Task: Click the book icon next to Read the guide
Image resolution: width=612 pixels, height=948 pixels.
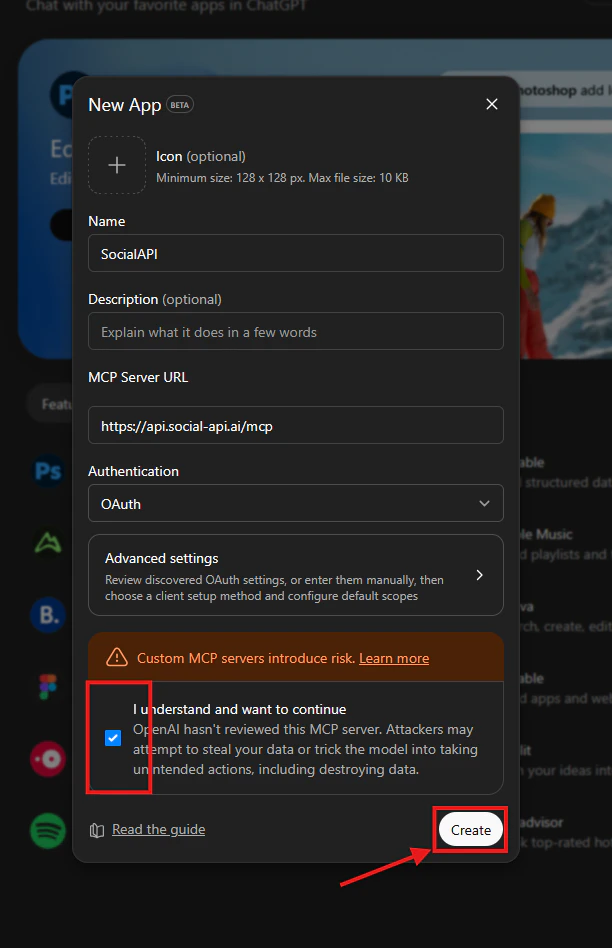Action: [97, 829]
